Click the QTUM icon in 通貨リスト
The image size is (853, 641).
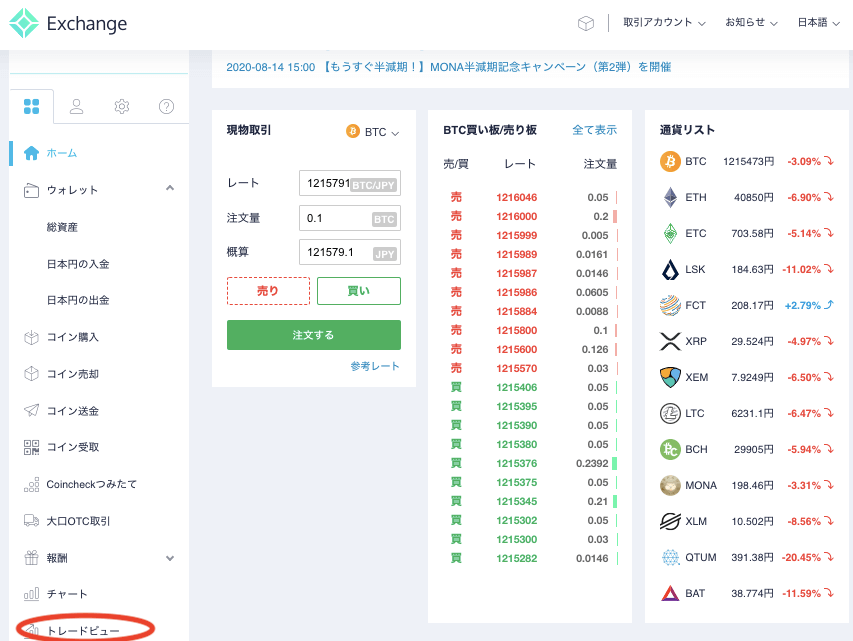[x=670, y=557]
